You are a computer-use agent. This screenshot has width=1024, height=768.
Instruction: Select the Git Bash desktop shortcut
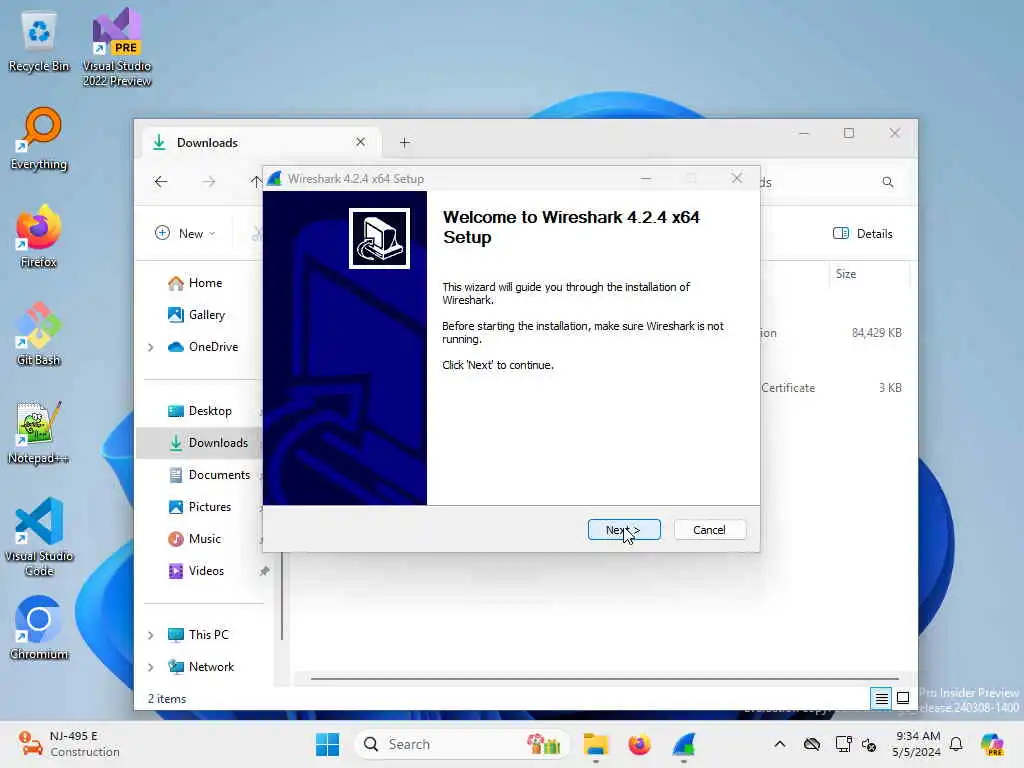[39, 334]
